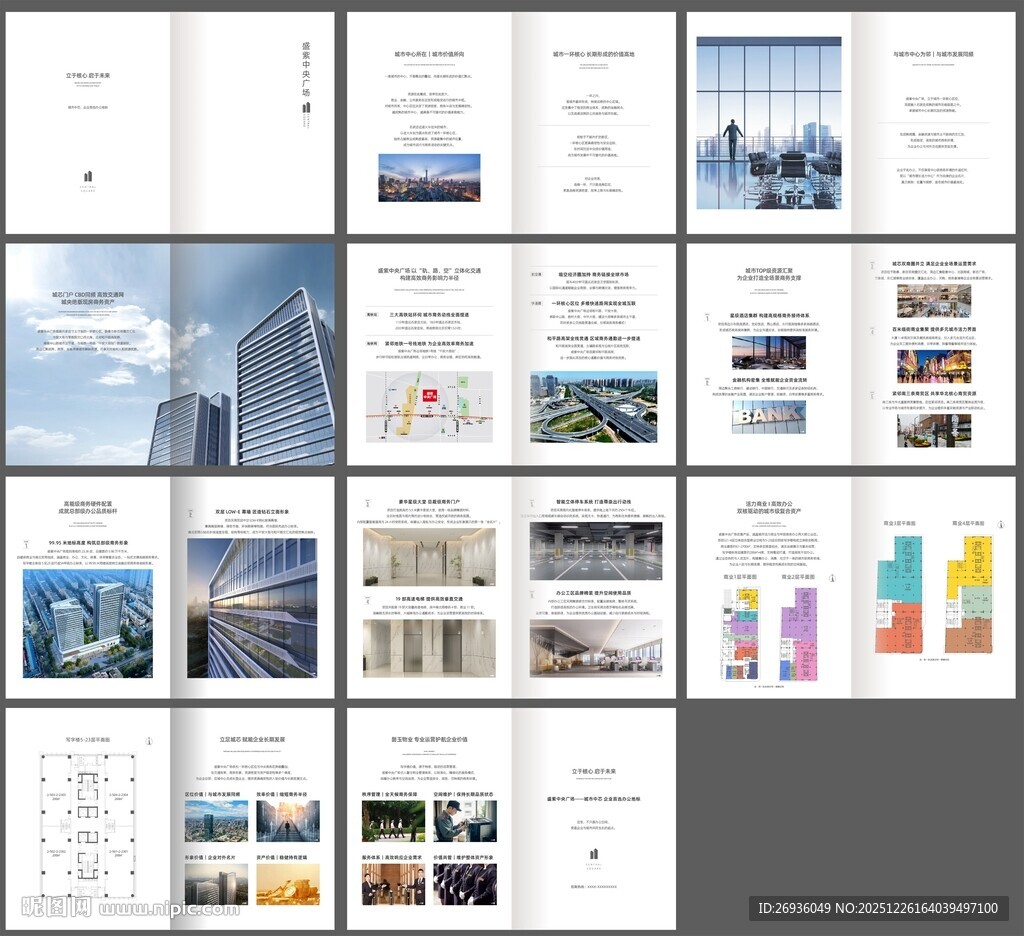Select the twin towers aerial rendering

(x=88, y=623)
